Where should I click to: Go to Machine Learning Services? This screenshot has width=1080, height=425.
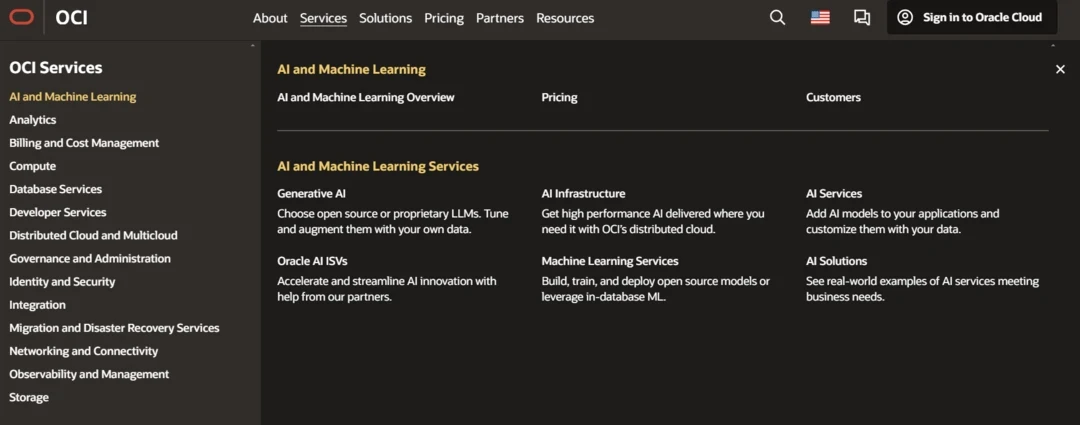point(610,261)
